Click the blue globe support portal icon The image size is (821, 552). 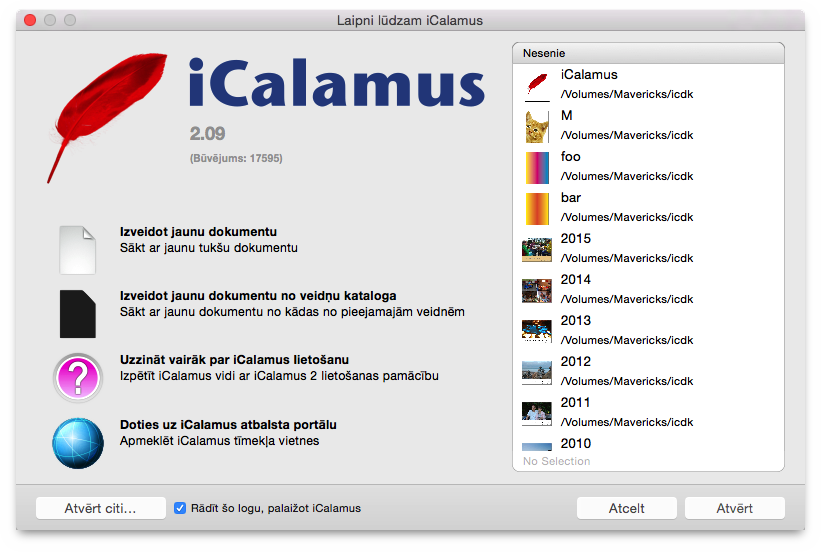[78, 443]
